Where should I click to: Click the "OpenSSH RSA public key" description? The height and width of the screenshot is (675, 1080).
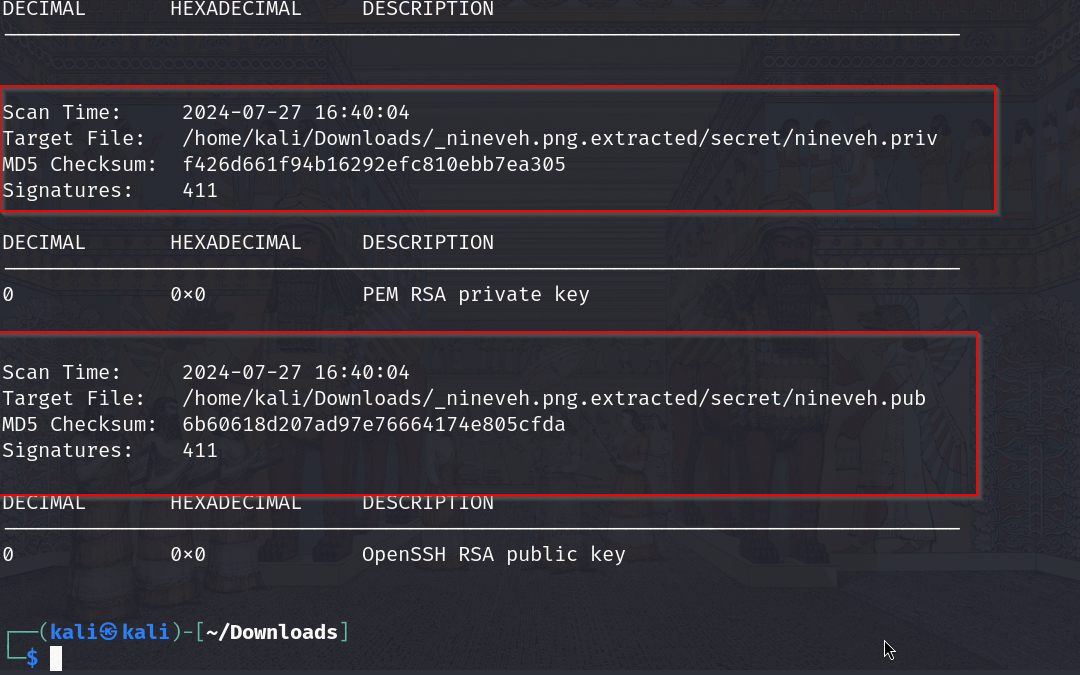(x=494, y=554)
